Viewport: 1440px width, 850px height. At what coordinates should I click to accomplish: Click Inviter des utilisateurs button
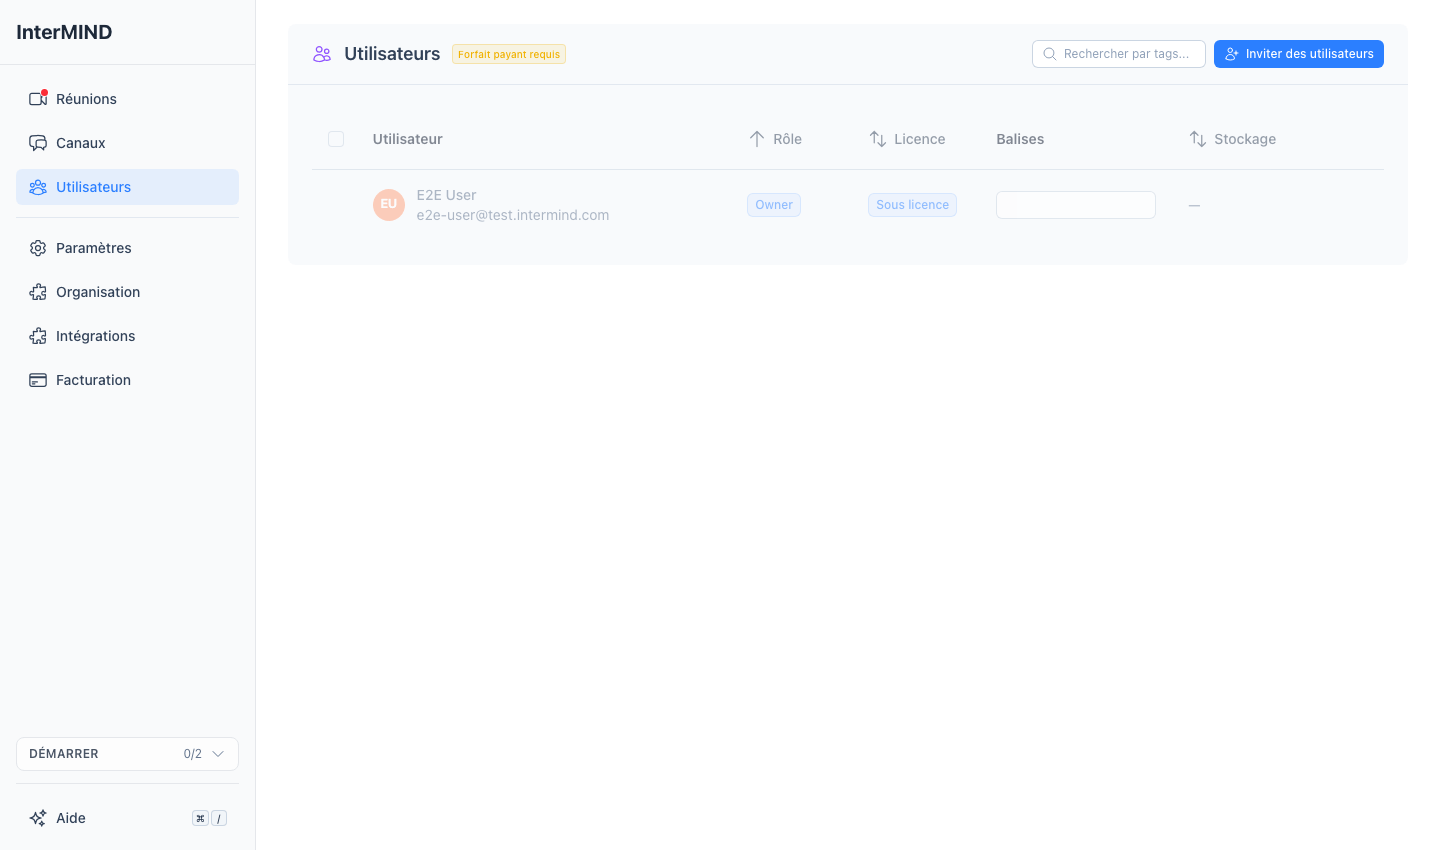1299,54
